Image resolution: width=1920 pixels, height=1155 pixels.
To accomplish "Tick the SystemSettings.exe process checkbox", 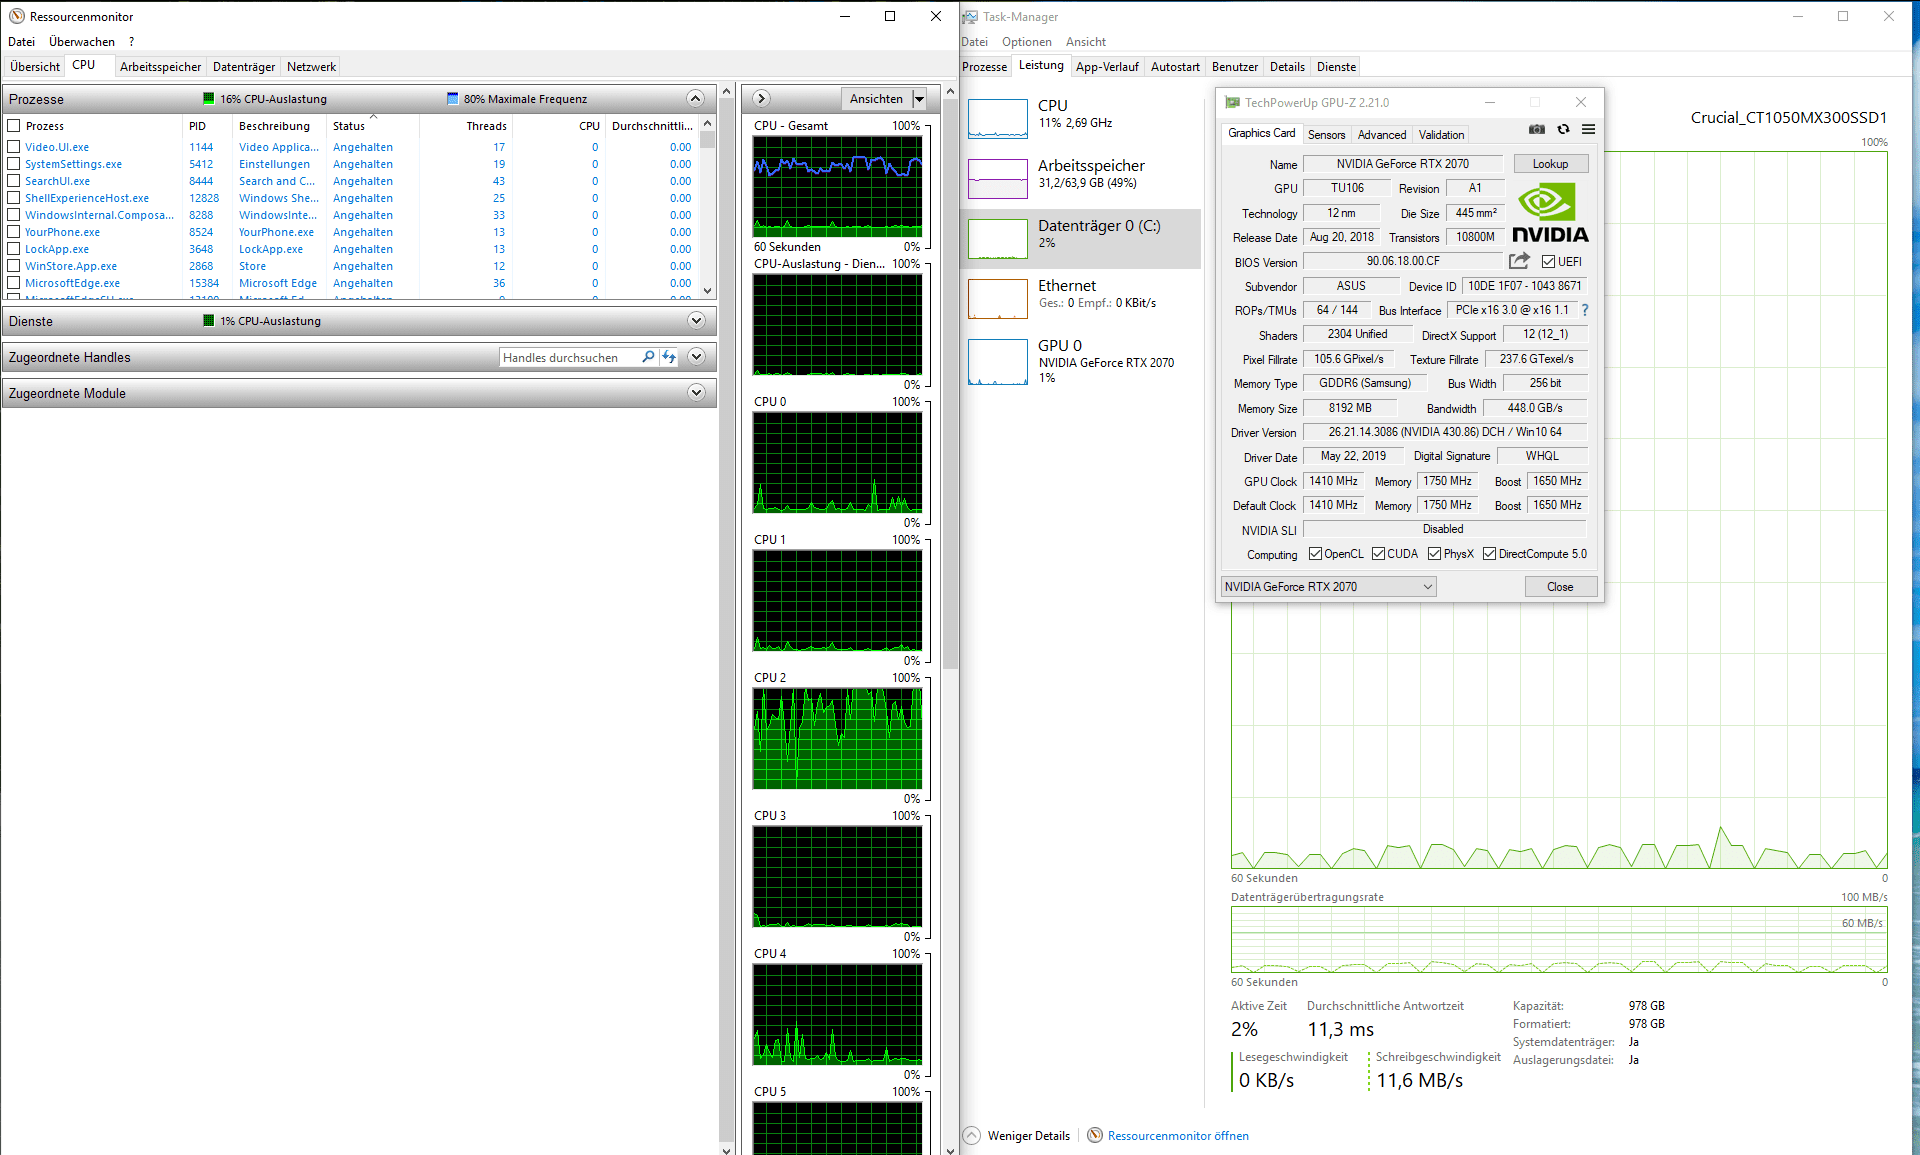I will [14, 164].
